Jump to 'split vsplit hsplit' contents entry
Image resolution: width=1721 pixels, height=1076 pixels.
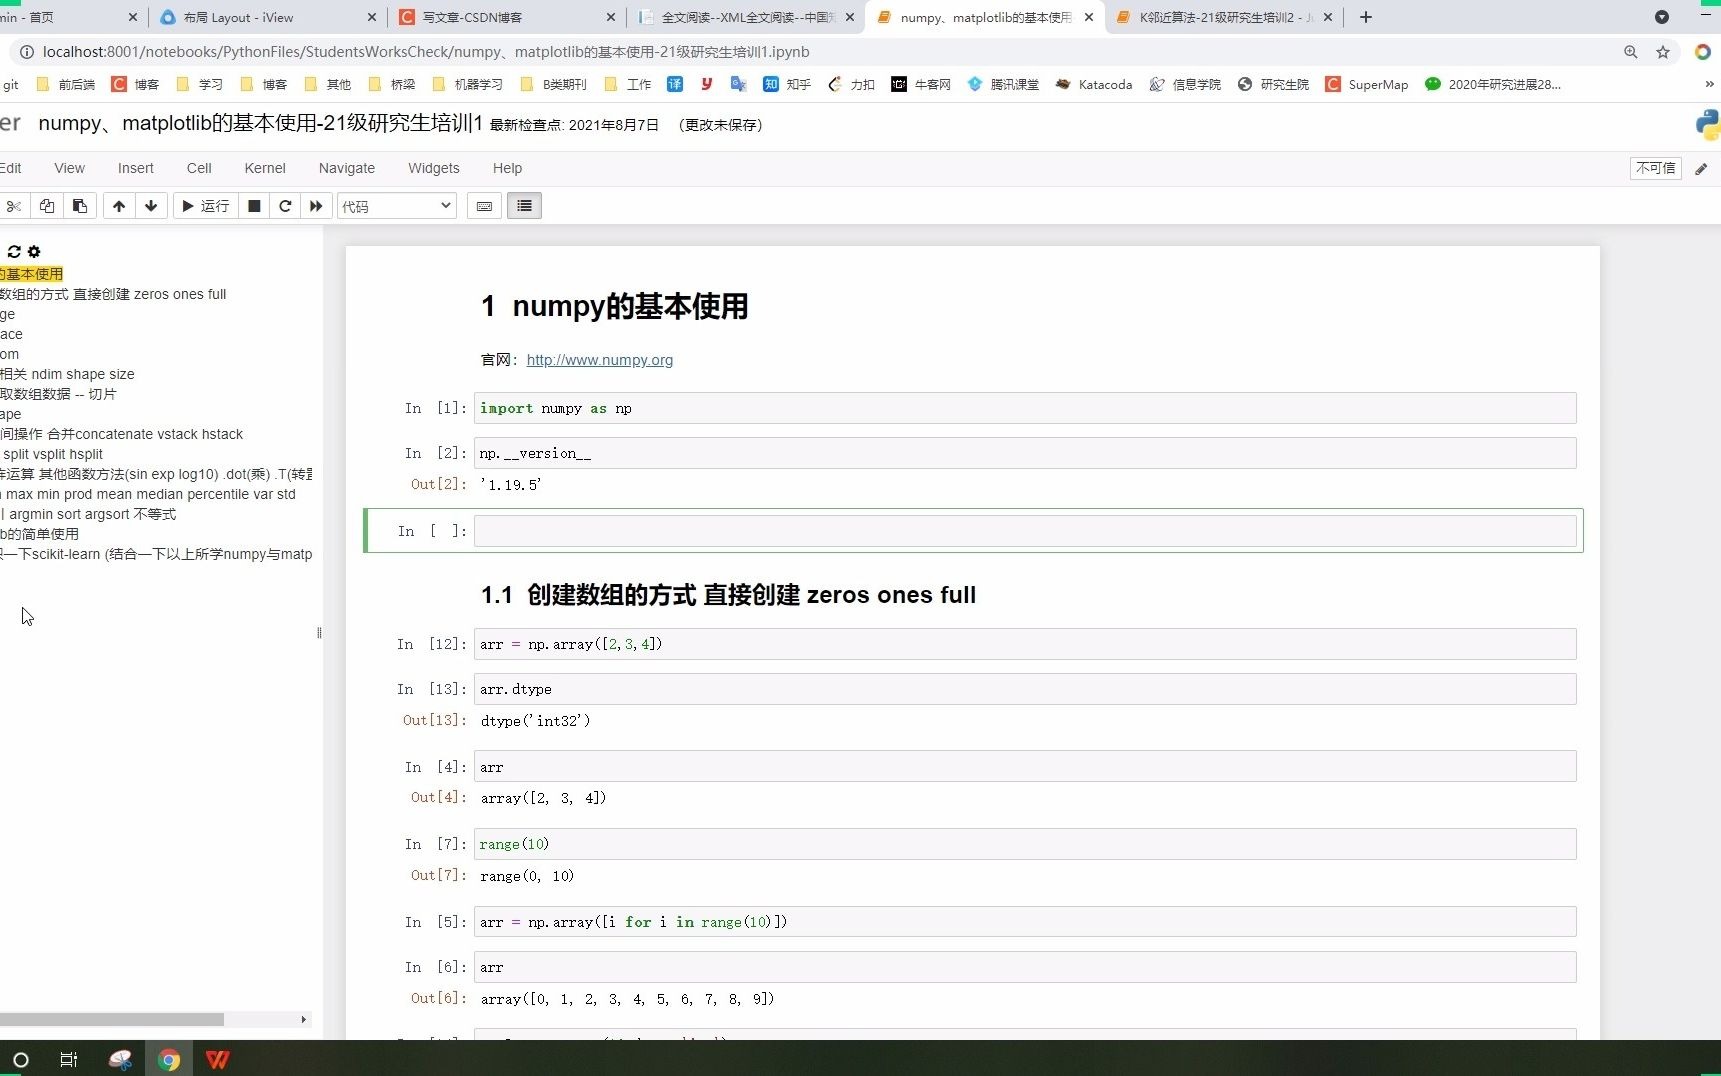52,454
